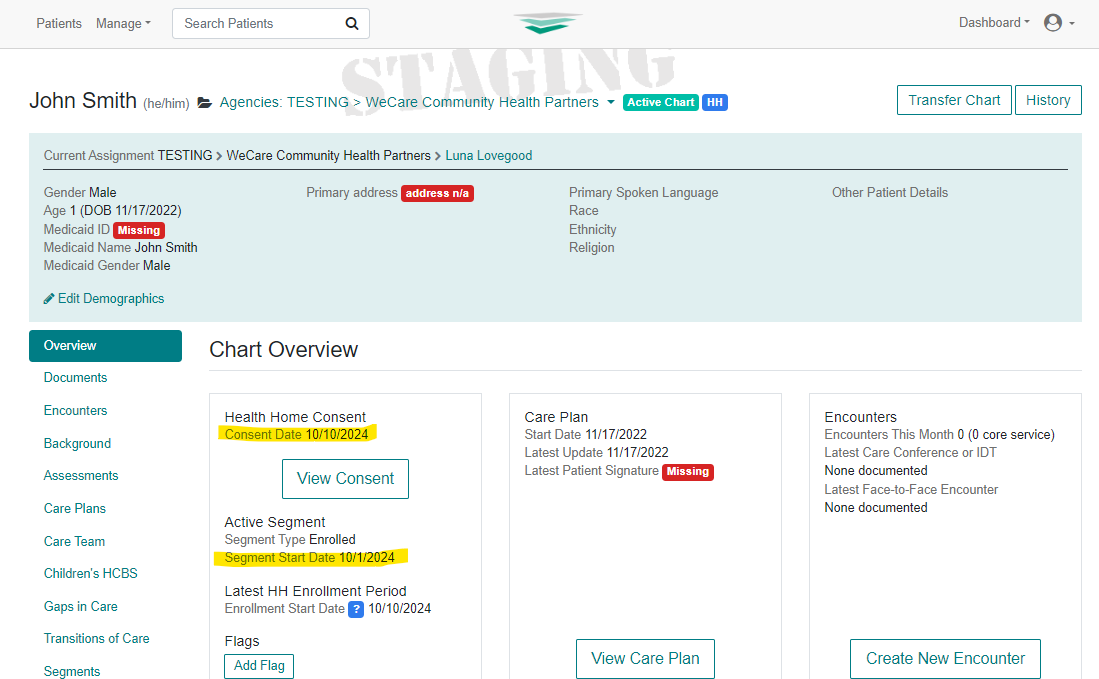
Task: Click the Create New Encounter button
Action: pyautogui.click(x=945, y=659)
